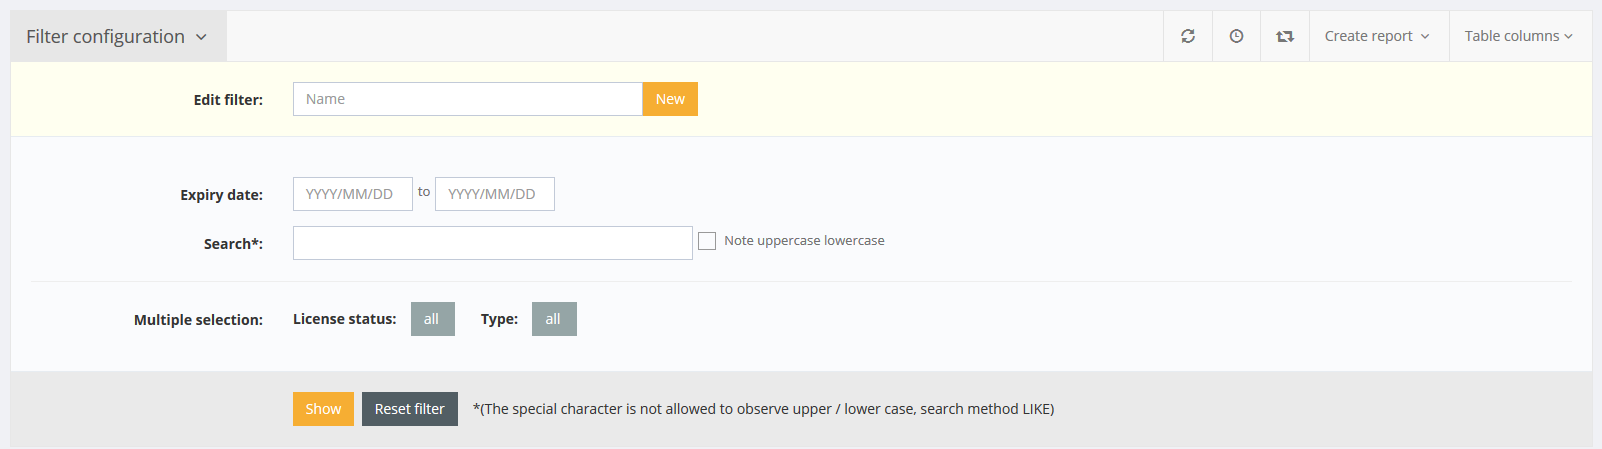Screen dimensions: 1602x449
Task: Click the Show button
Action: [323, 409]
